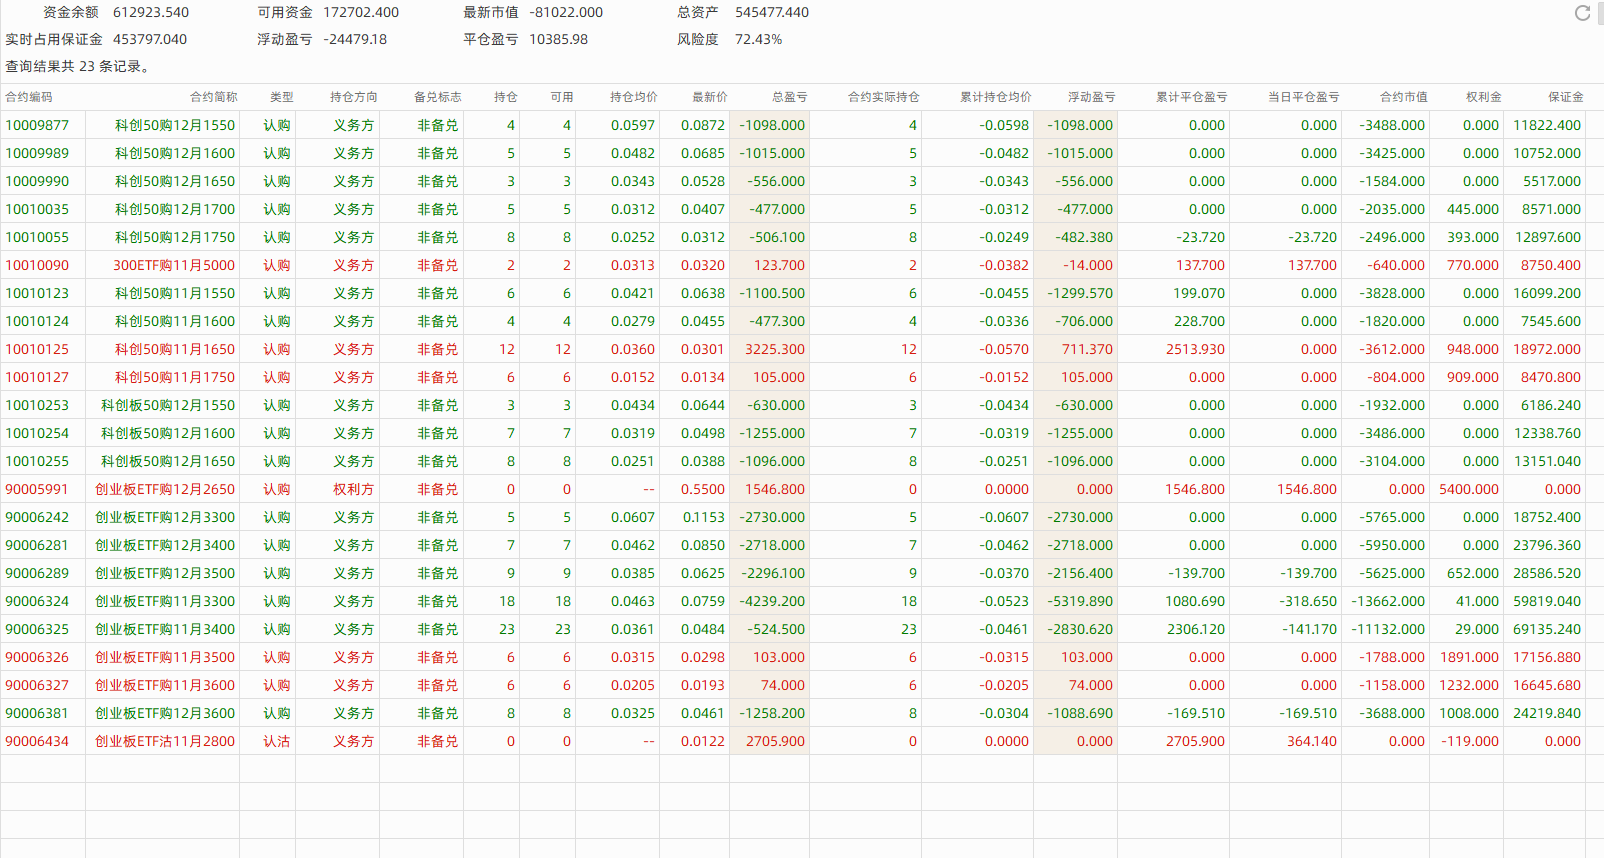Click the 备兑标志 column header
Image resolution: width=1604 pixels, height=858 pixels.
pos(438,97)
